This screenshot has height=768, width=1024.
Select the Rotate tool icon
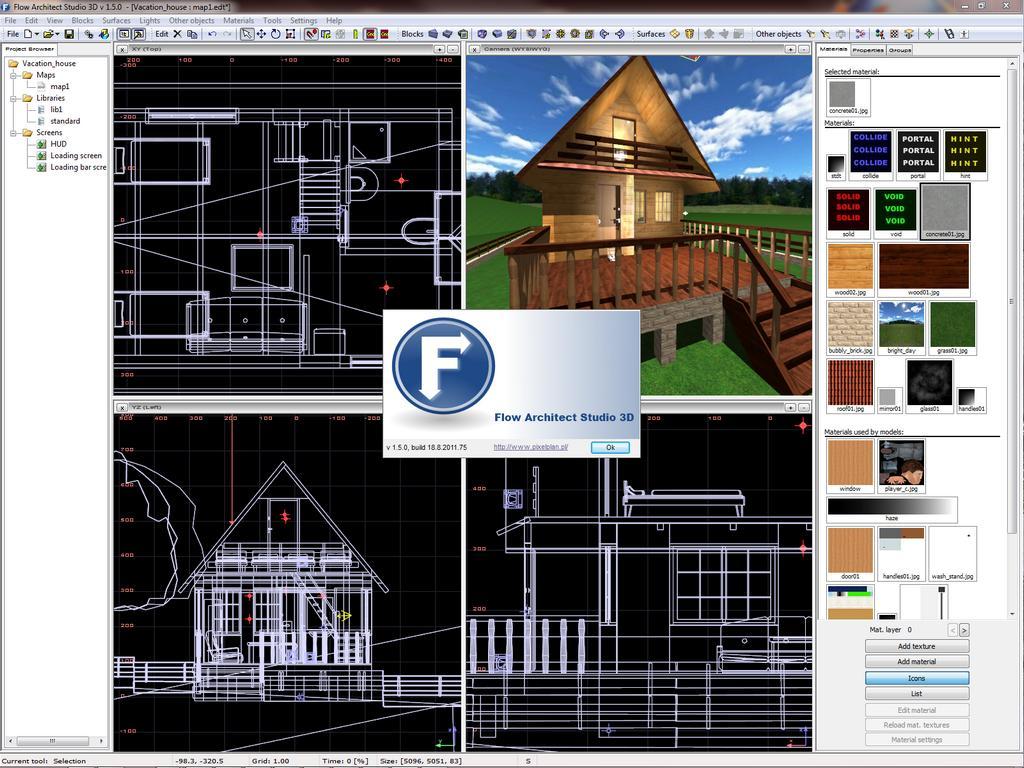(x=276, y=34)
